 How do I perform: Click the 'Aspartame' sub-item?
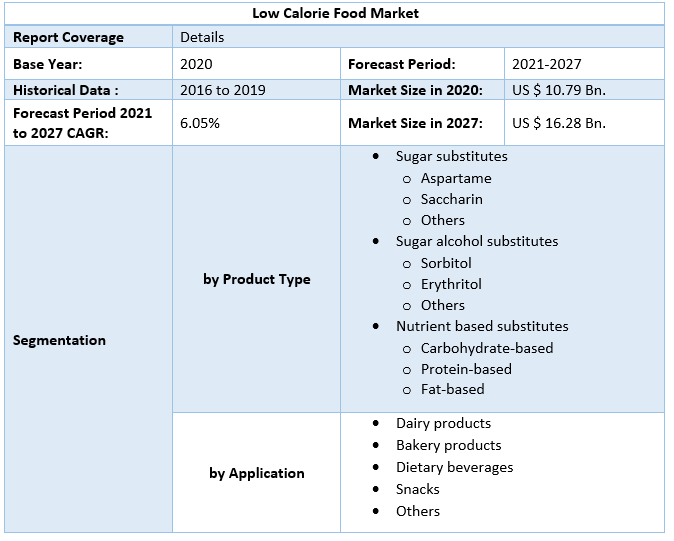point(456,178)
